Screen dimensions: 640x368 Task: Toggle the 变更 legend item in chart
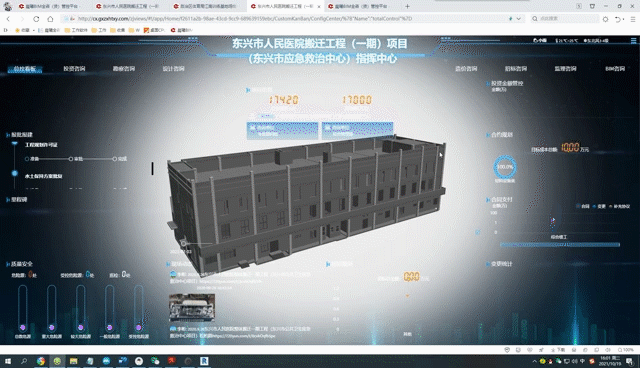(x=599, y=206)
